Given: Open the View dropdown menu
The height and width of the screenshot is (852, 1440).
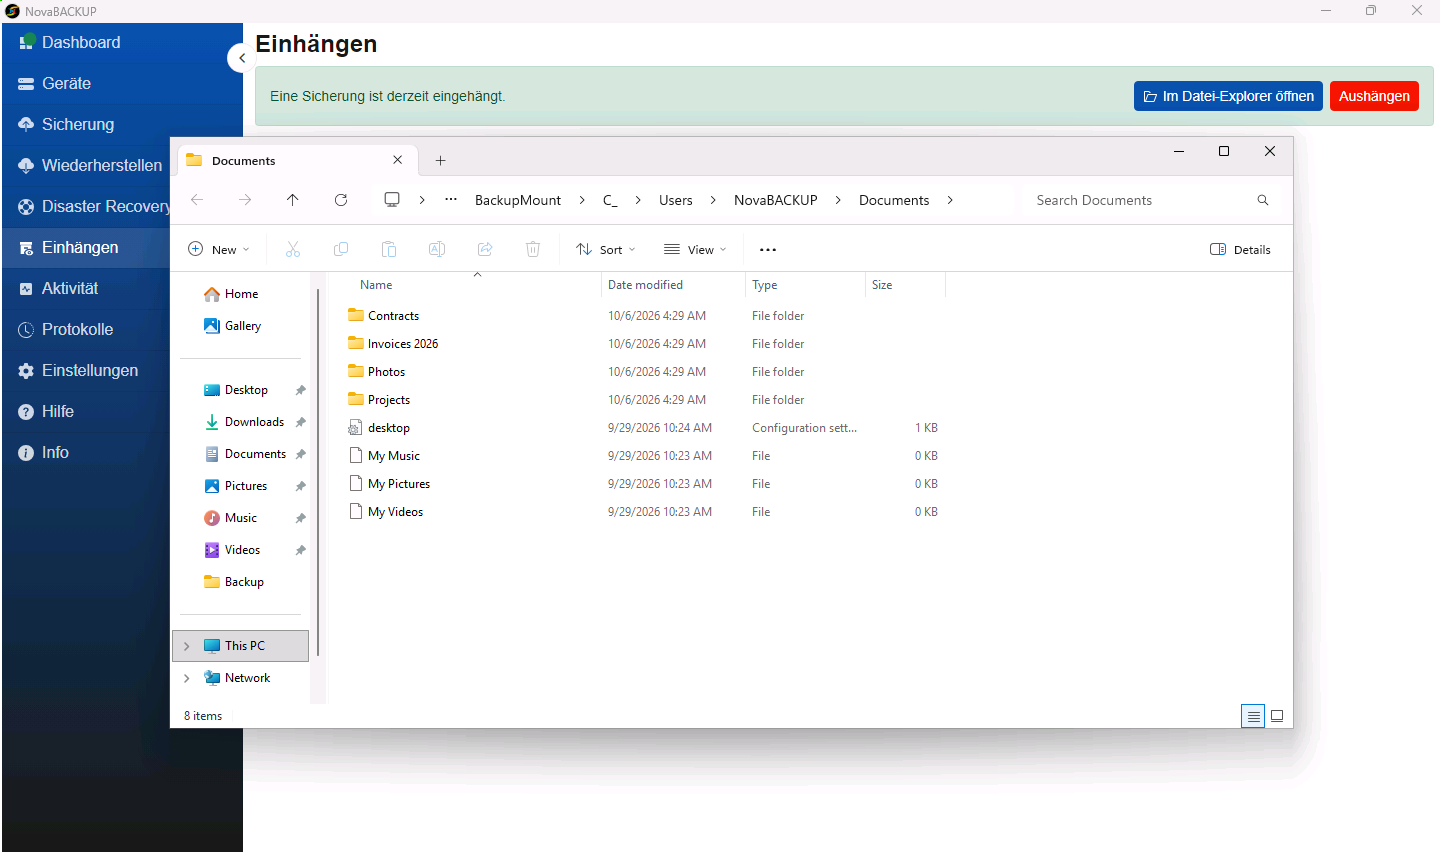Looking at the screenshot, I should (x=696, y=249).
